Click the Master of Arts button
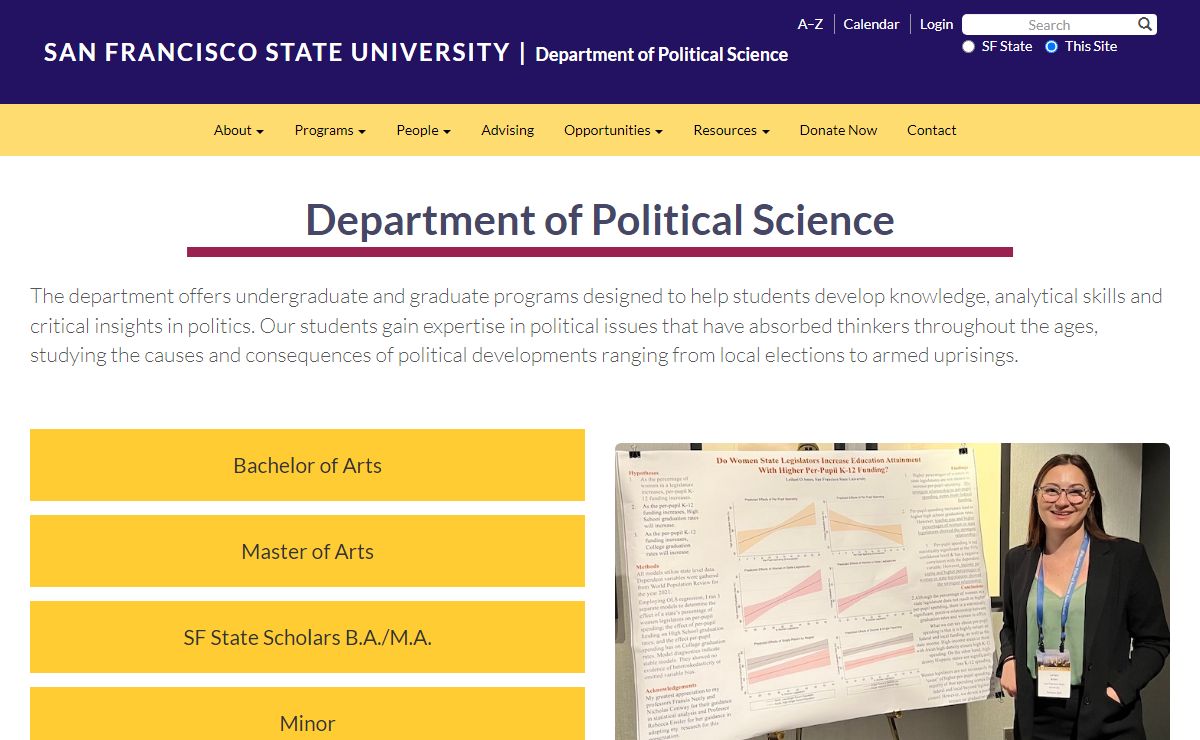The width and height of the screenshot is (1200, 740). (307, 551)
